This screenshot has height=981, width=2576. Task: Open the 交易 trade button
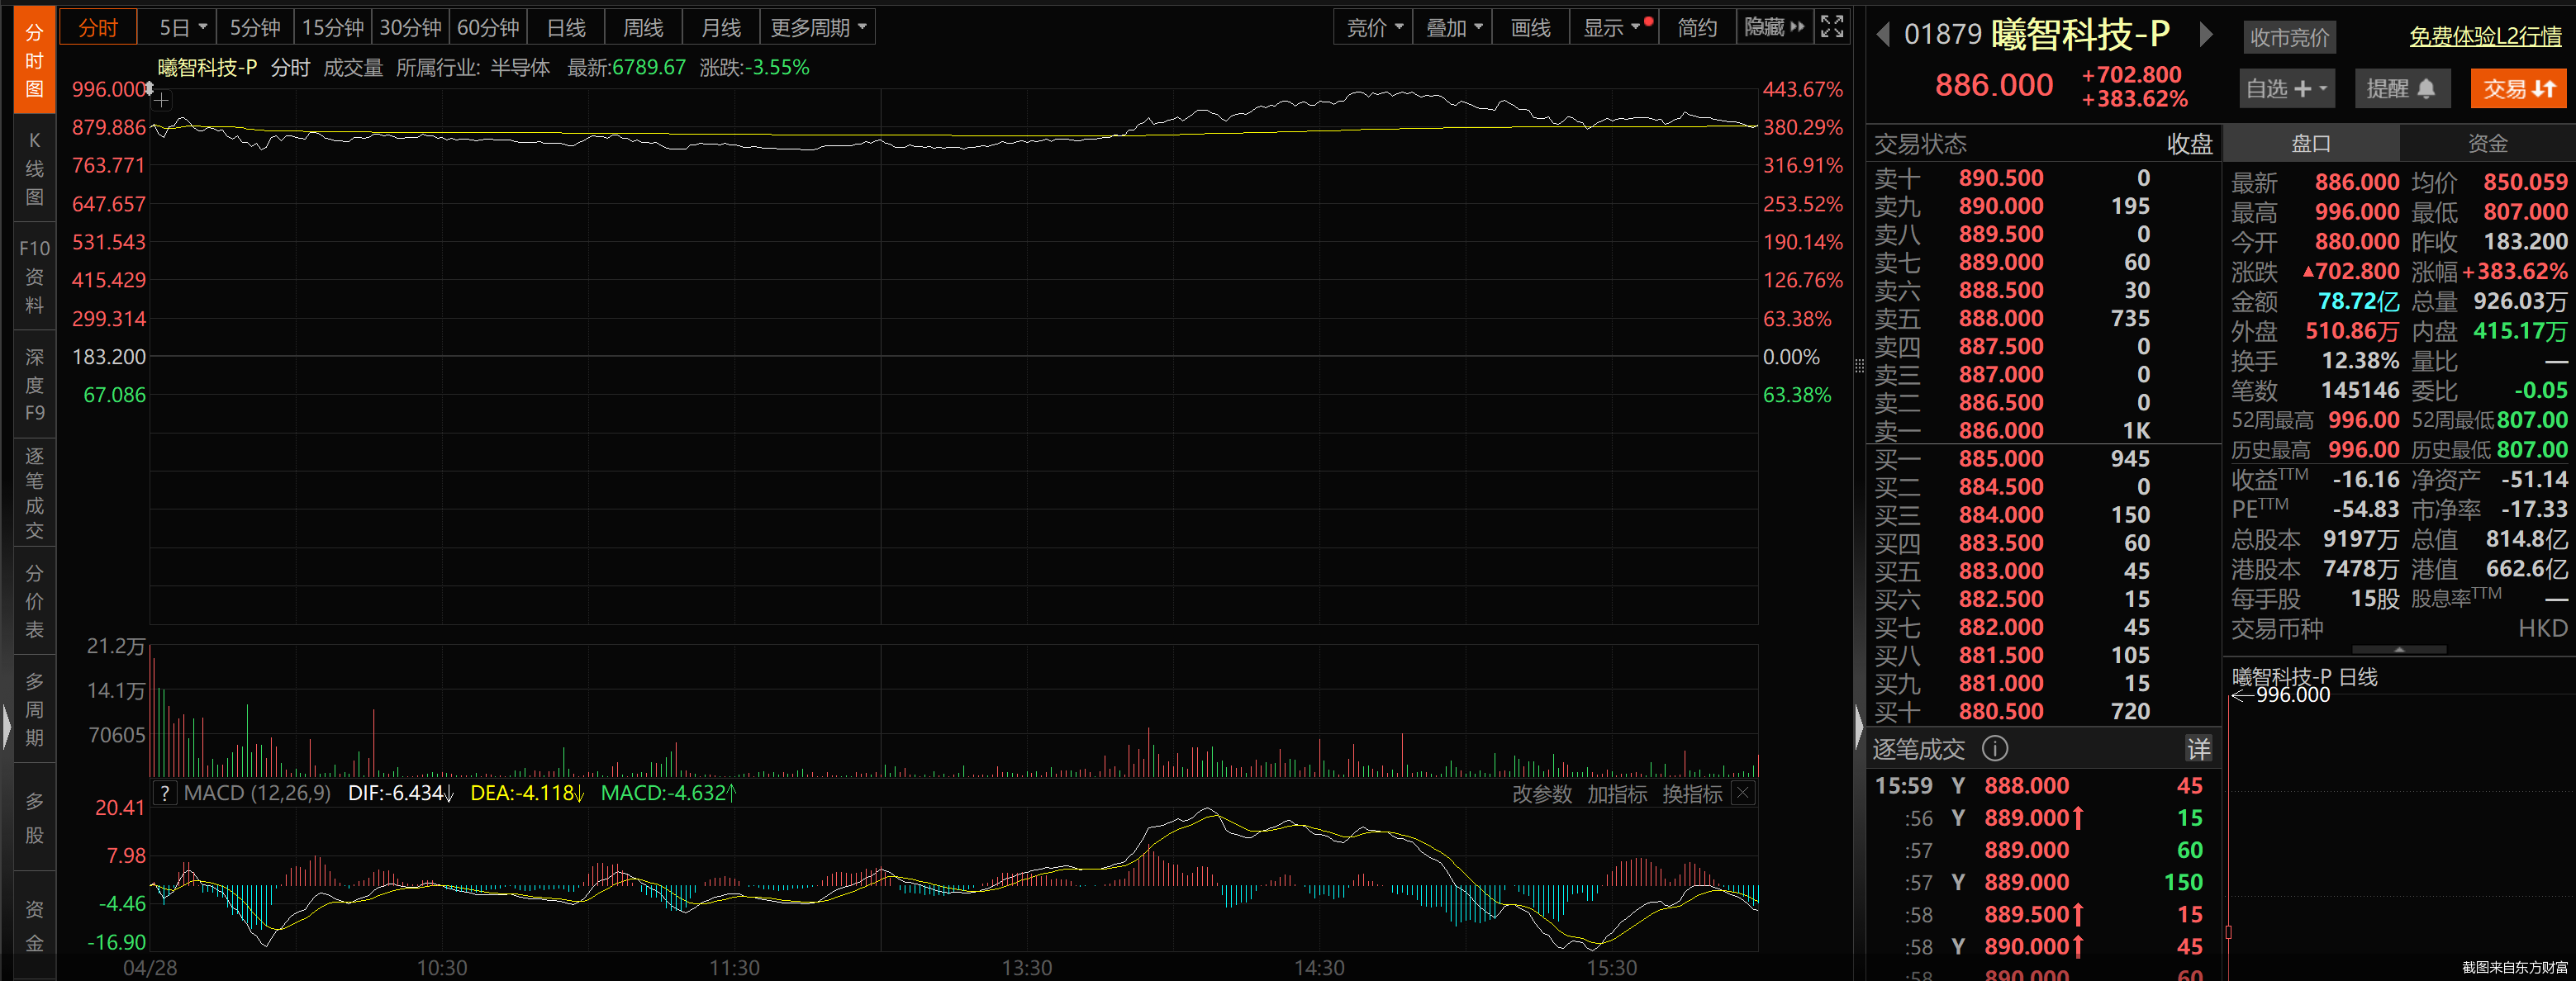tap(2518, 89)
